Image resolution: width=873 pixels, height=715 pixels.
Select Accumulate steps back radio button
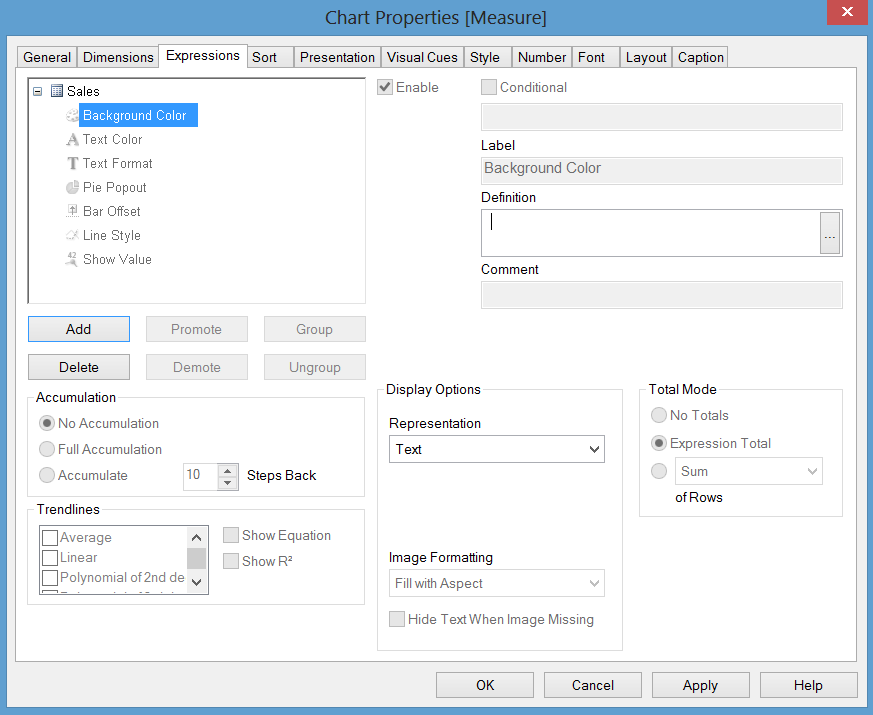(47, 475)
